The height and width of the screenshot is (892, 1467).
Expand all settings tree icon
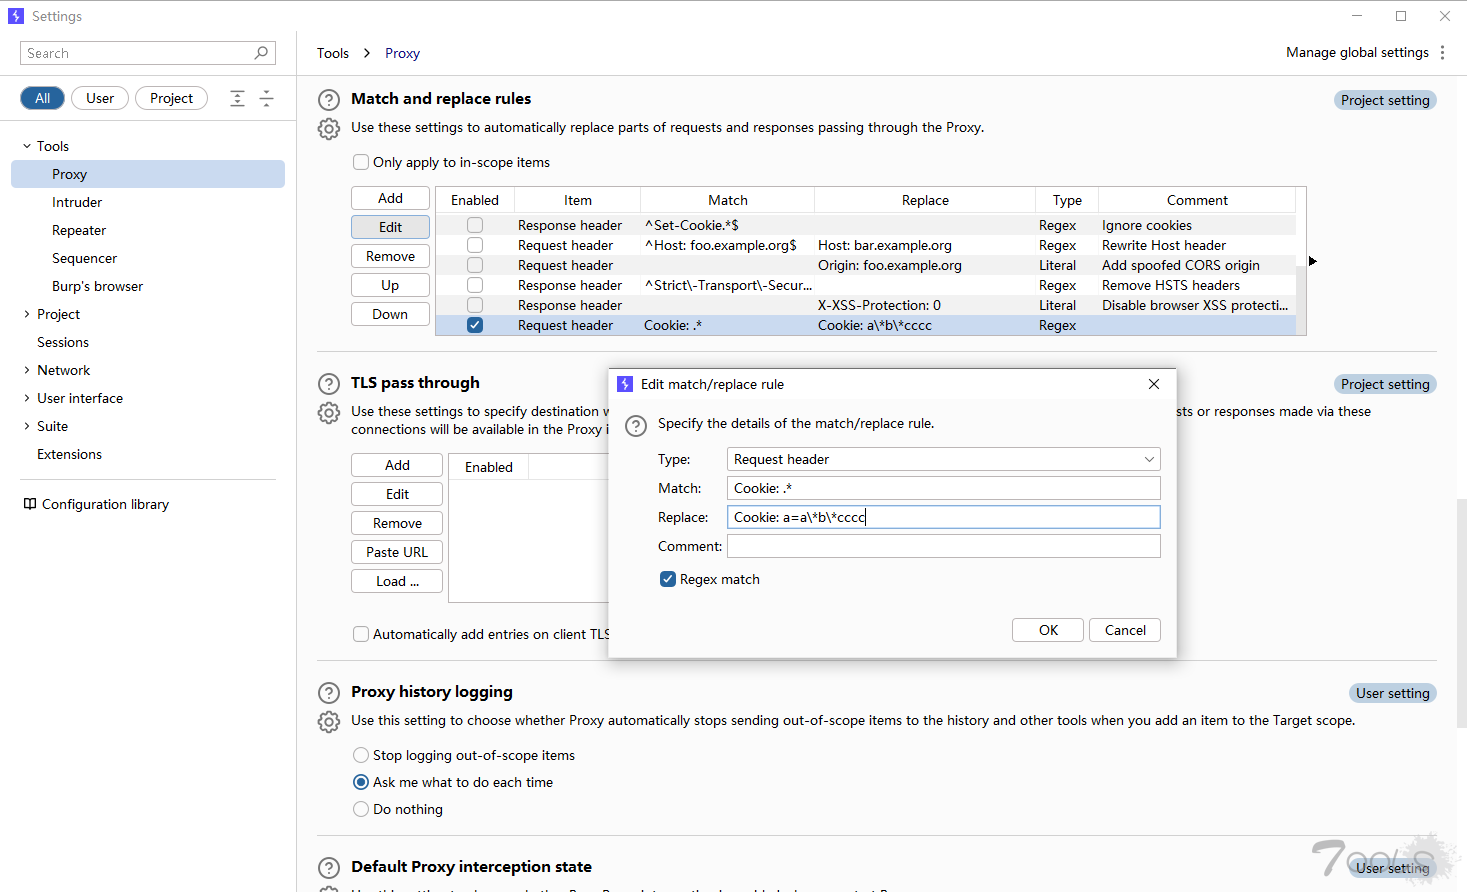[x=237, y=98]
